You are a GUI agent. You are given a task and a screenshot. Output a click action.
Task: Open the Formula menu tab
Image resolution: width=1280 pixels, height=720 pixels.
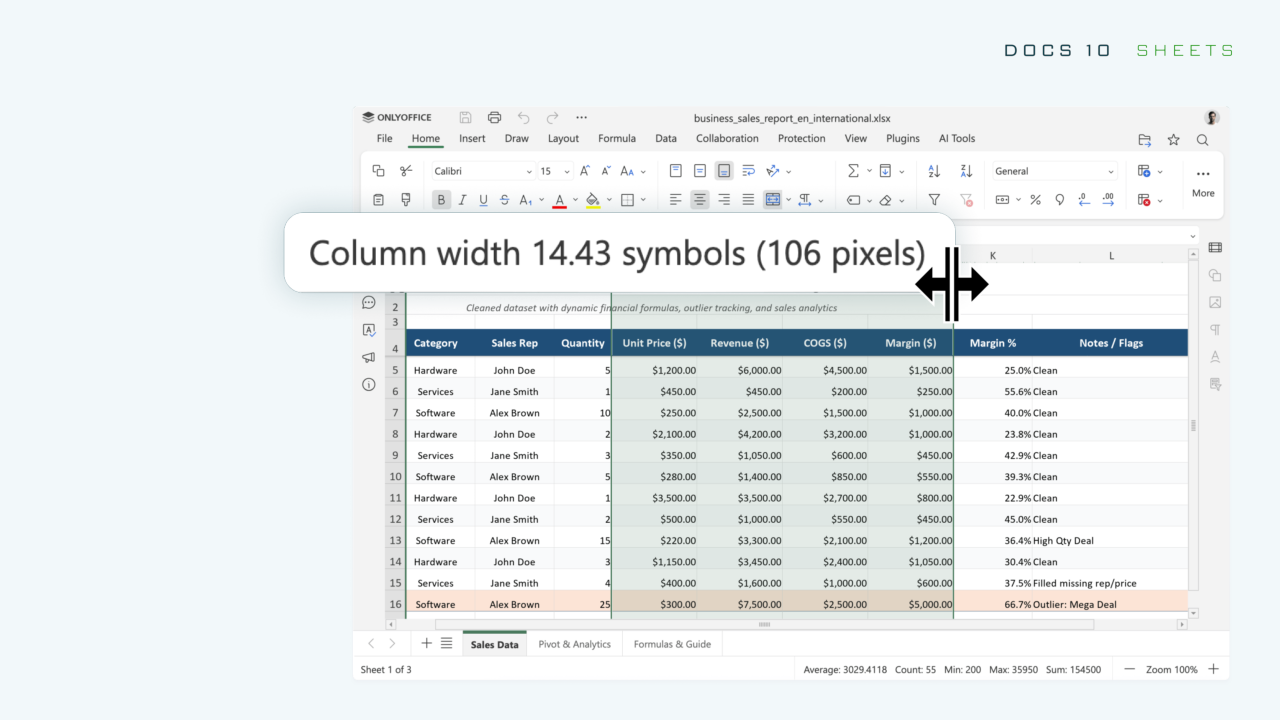pos(617,139)
